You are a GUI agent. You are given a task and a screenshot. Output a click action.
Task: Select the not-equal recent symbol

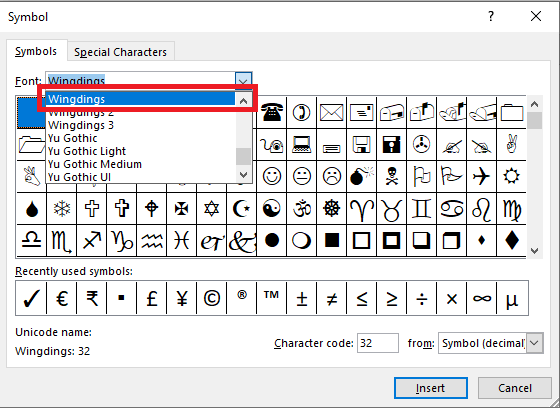(331, 298)
